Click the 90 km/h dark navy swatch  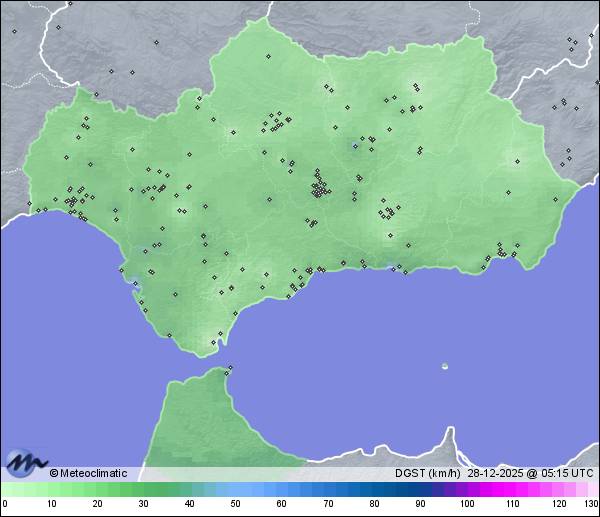pos(420,490)
